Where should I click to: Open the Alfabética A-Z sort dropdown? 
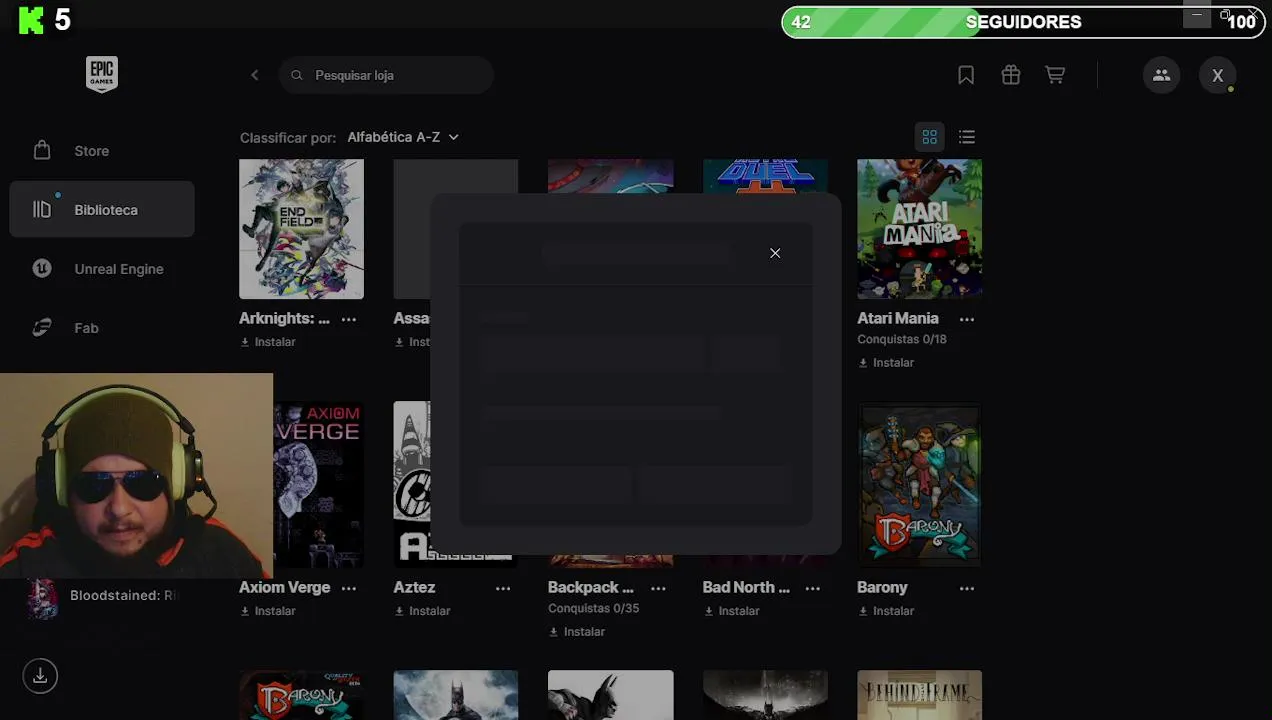pos(403,137)
